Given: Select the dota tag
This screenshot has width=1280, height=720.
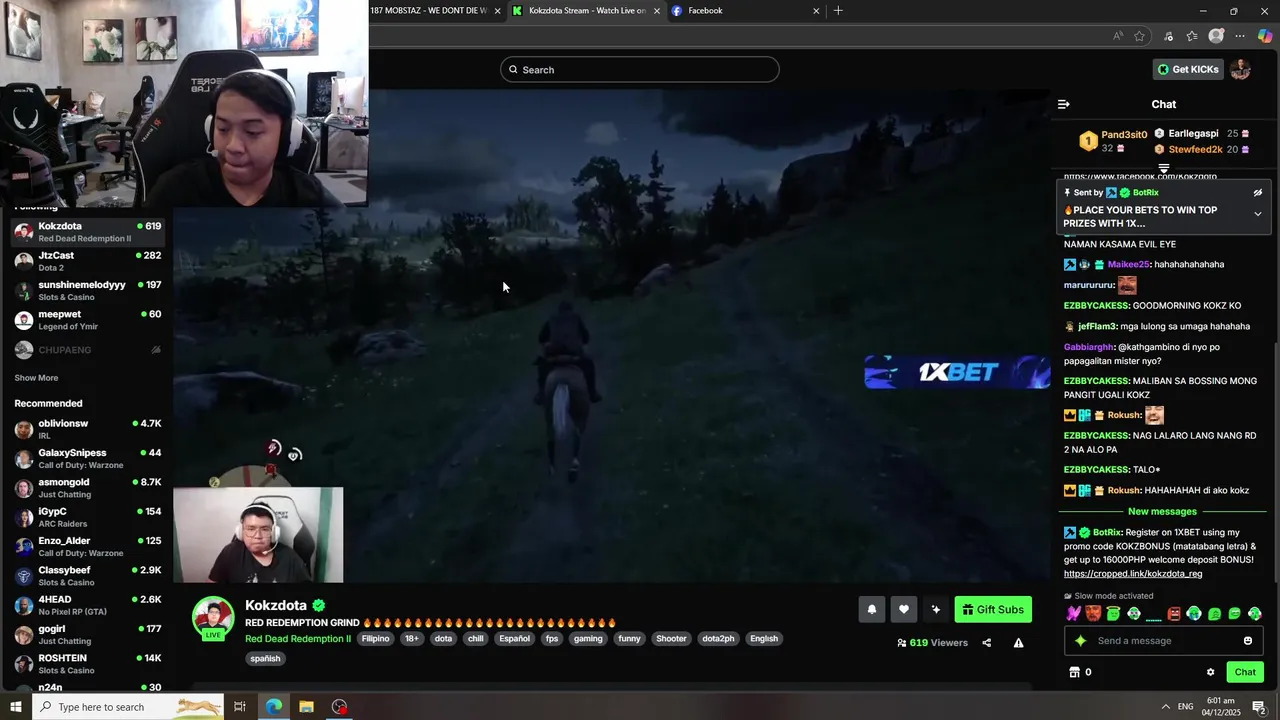Looking at the screenshot, I should pos(443,639).
